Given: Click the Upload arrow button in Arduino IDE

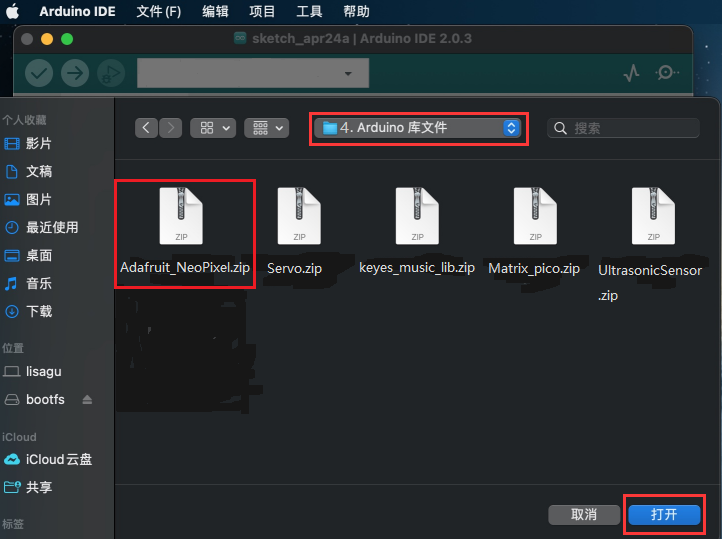Looking at the screenshot, I should pyautogui.click(x=75, y=73).
